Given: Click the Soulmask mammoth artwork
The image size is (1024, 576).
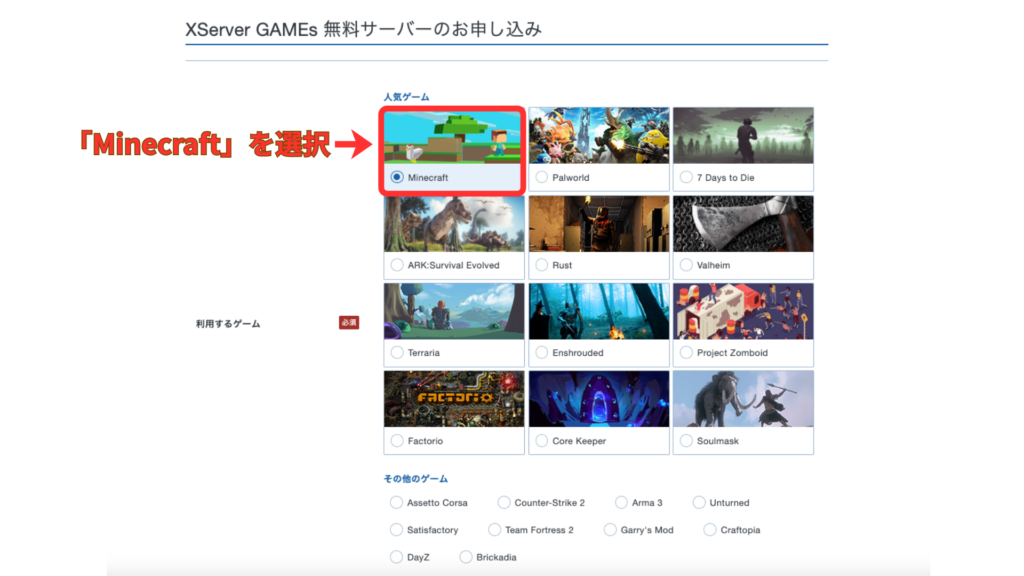Looking at the screenshot, I should (x=743, y=399).
